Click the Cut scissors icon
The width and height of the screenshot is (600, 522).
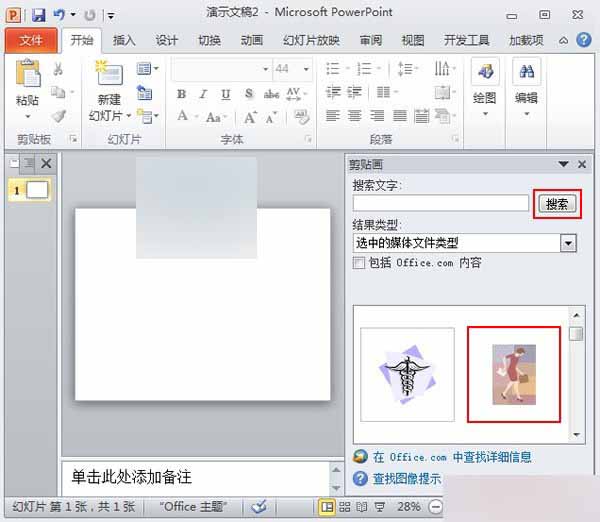(58, 69)
